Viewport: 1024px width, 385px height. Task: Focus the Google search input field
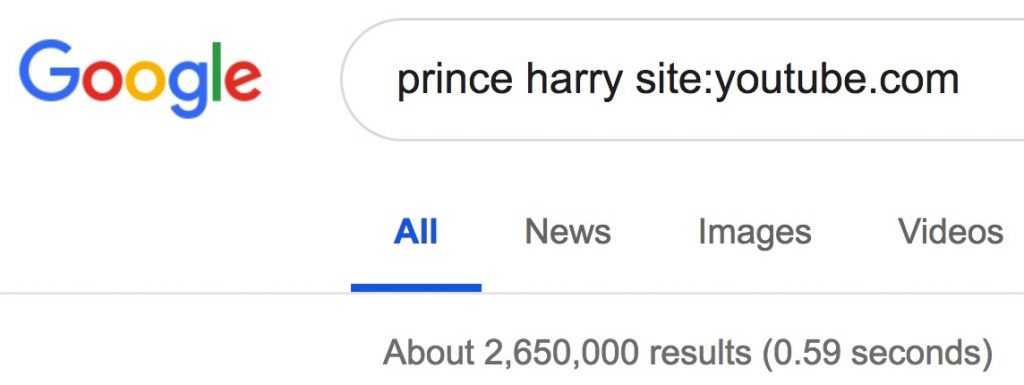(682, 79)
